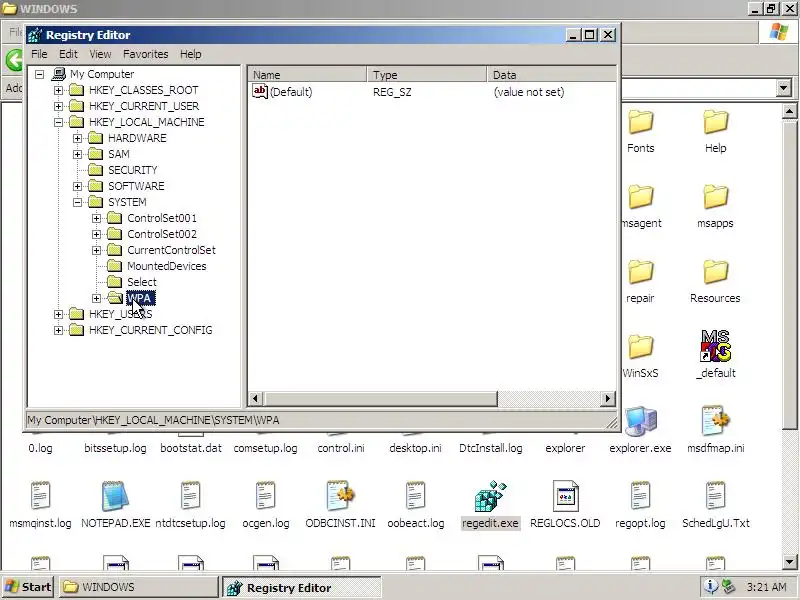Select ocgen.log file icon
The image size is (800, 600).
tap(265, 496)
